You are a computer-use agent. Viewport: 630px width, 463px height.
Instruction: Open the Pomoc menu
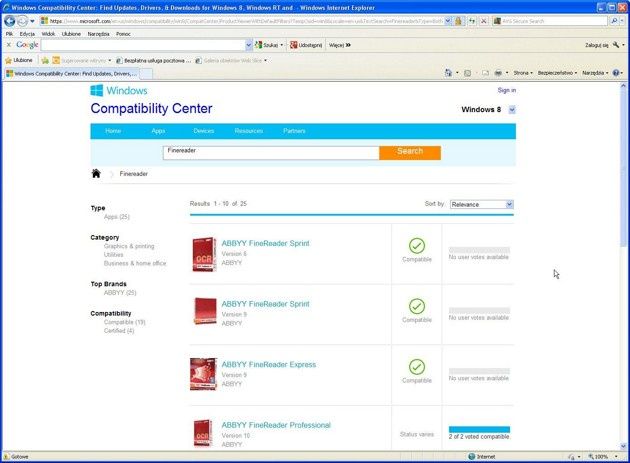coord(123,34)
